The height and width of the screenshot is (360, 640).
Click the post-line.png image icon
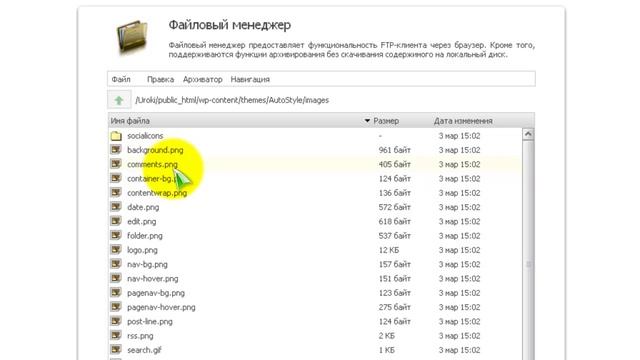pyautogui.click(x=116, y=321)
